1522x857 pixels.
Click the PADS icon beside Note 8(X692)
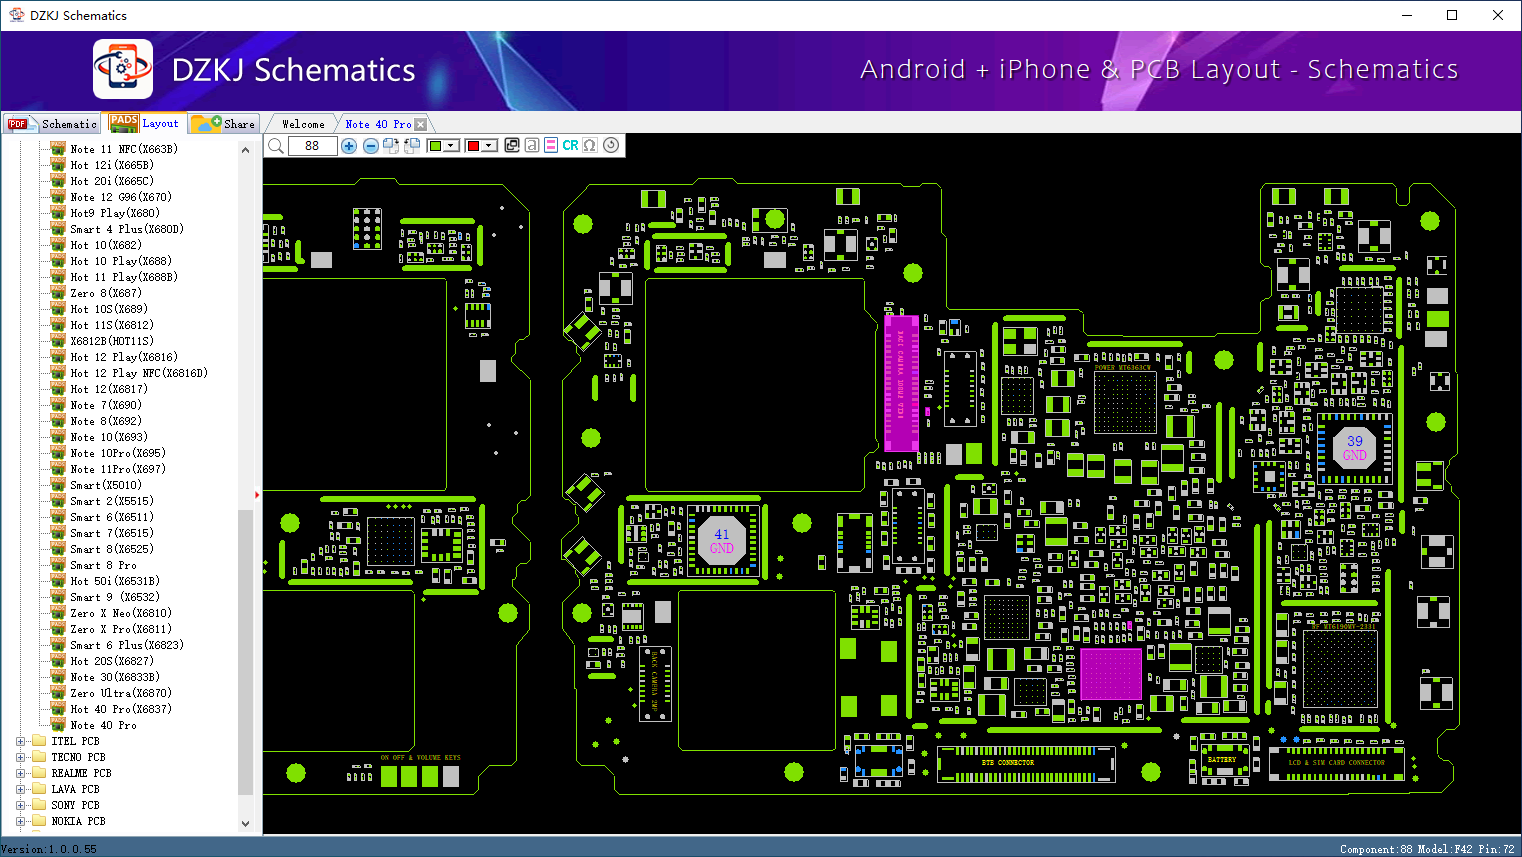58,421
